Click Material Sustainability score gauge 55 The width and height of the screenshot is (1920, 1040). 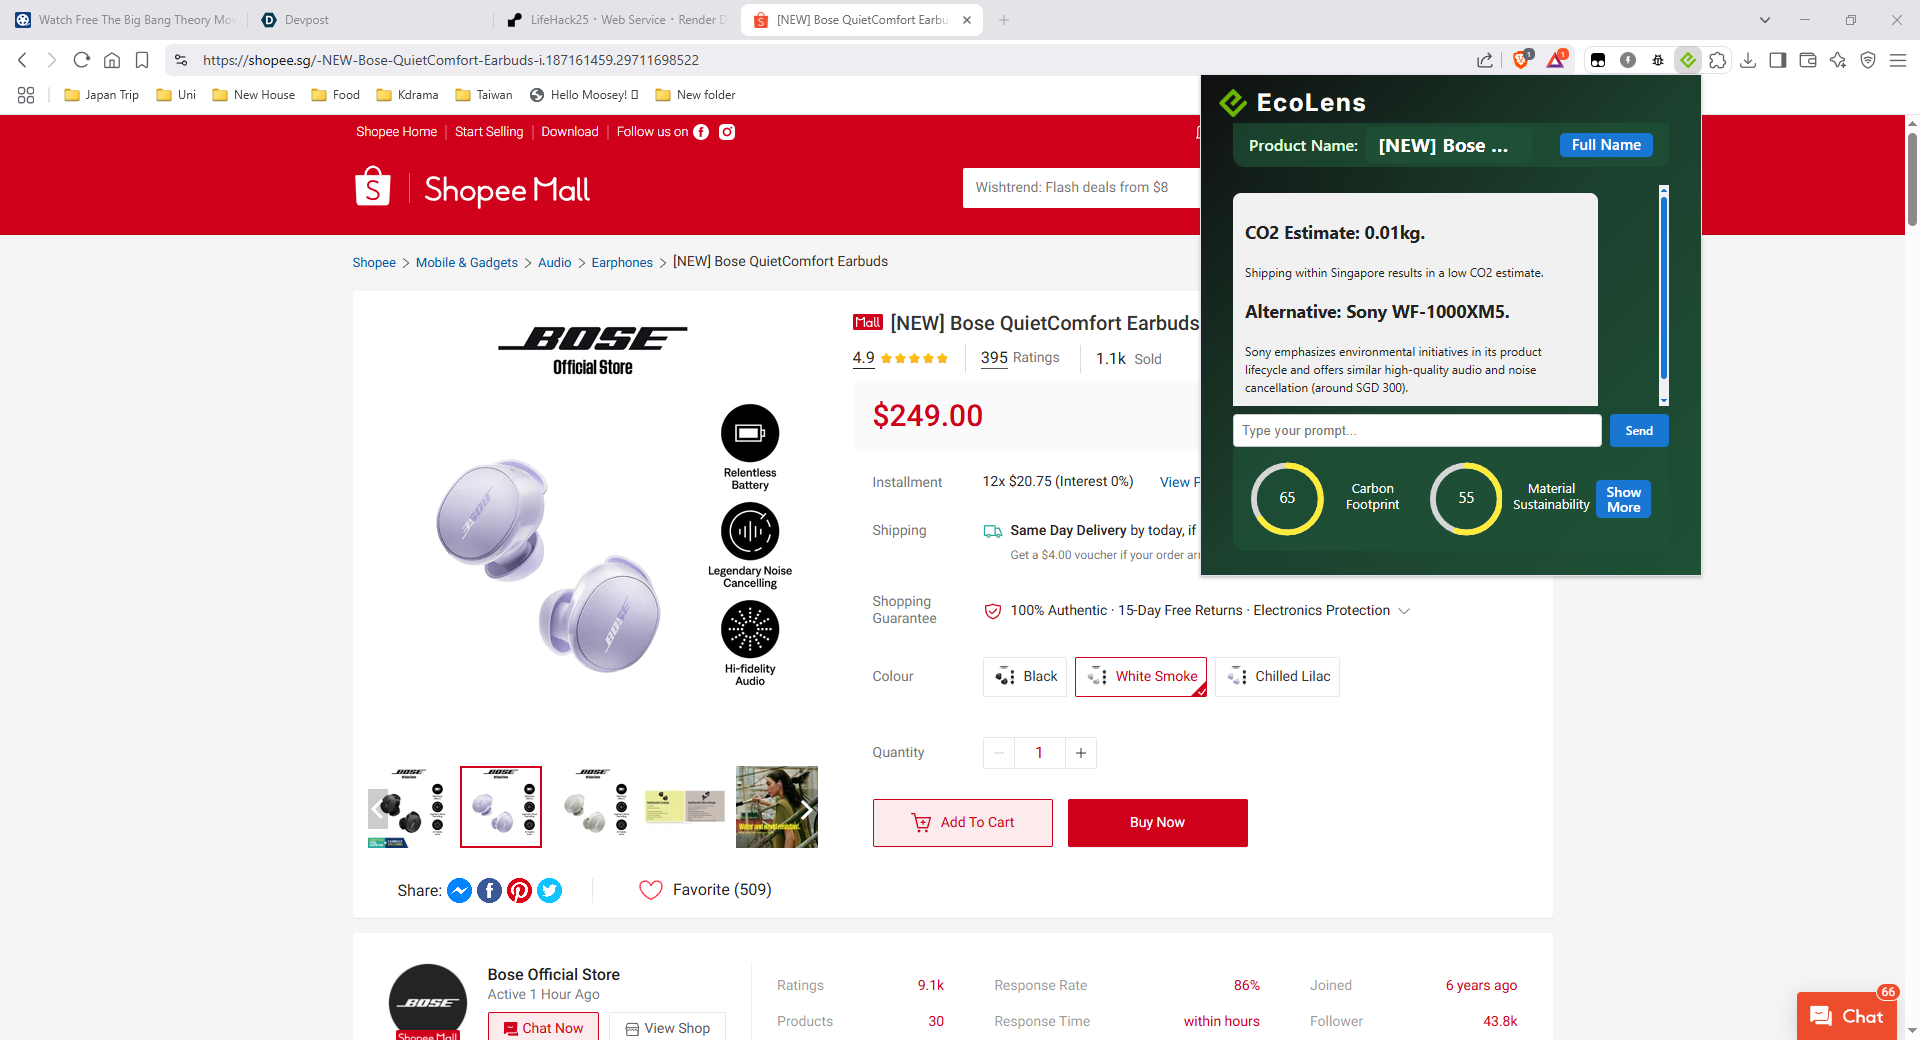coord(1466,498)
